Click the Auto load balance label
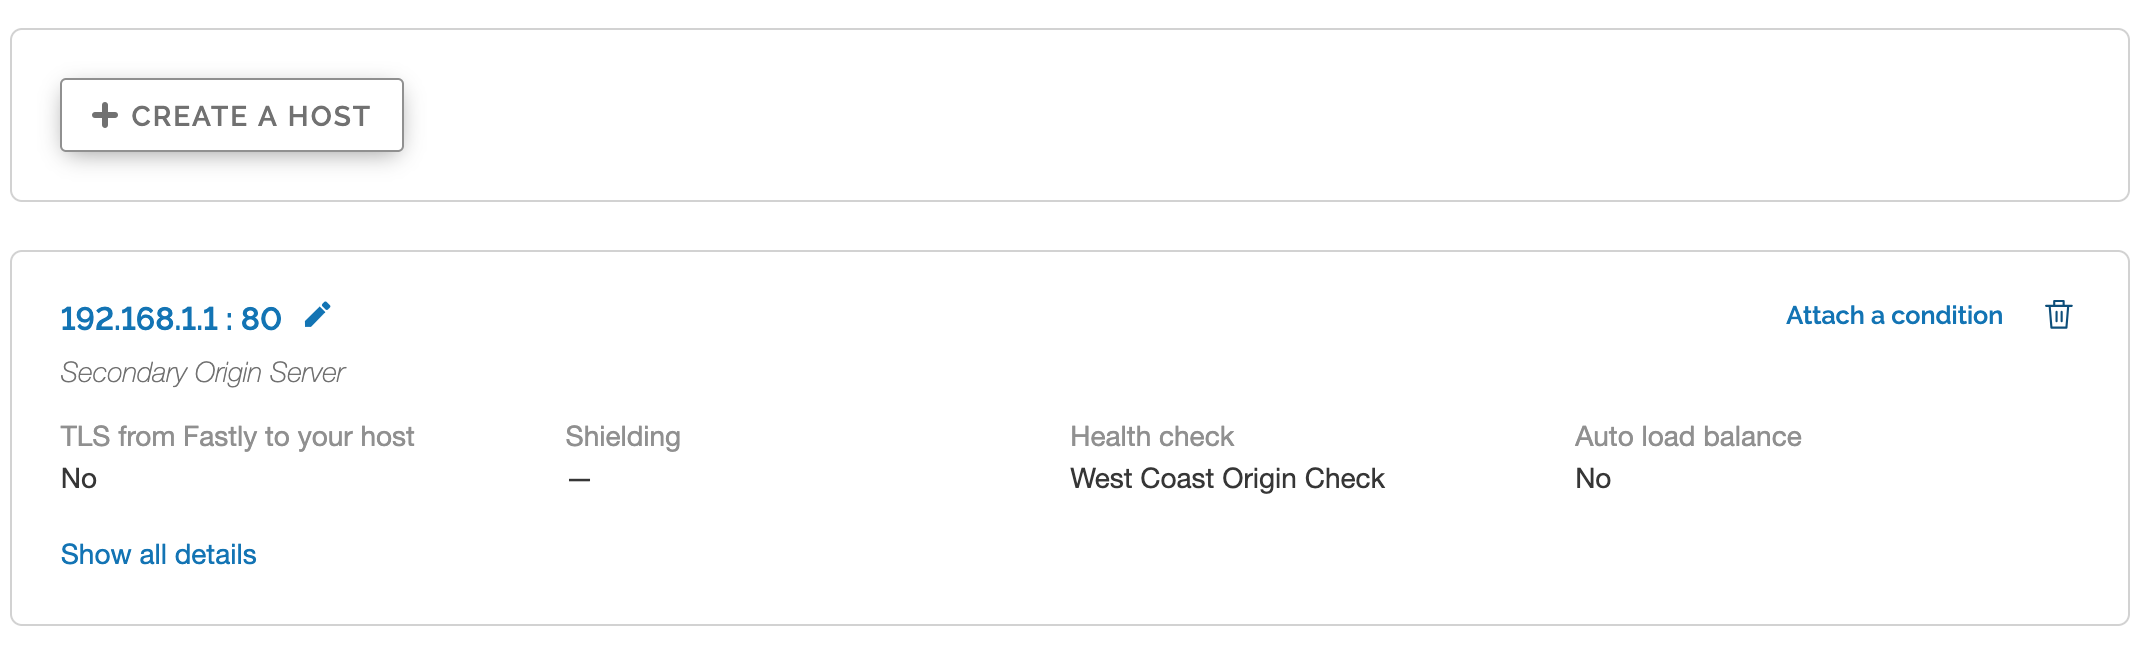2156x654 pixels. point(1688,436)
